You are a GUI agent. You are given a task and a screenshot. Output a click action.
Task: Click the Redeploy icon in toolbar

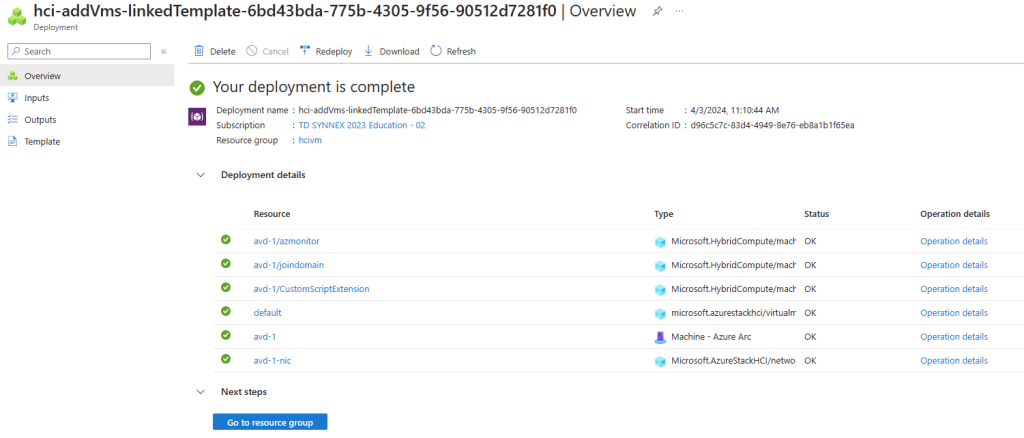[304, 51]
